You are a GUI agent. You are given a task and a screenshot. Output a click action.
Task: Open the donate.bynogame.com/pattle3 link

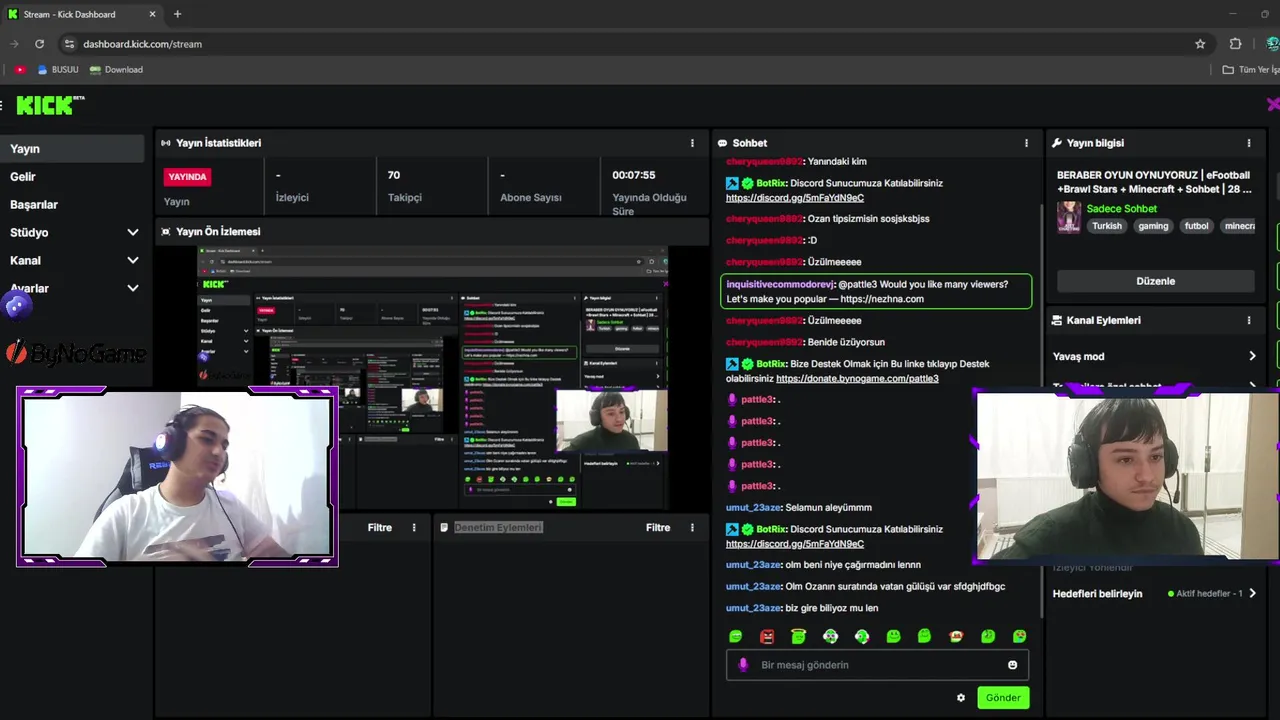pos(857,379)
